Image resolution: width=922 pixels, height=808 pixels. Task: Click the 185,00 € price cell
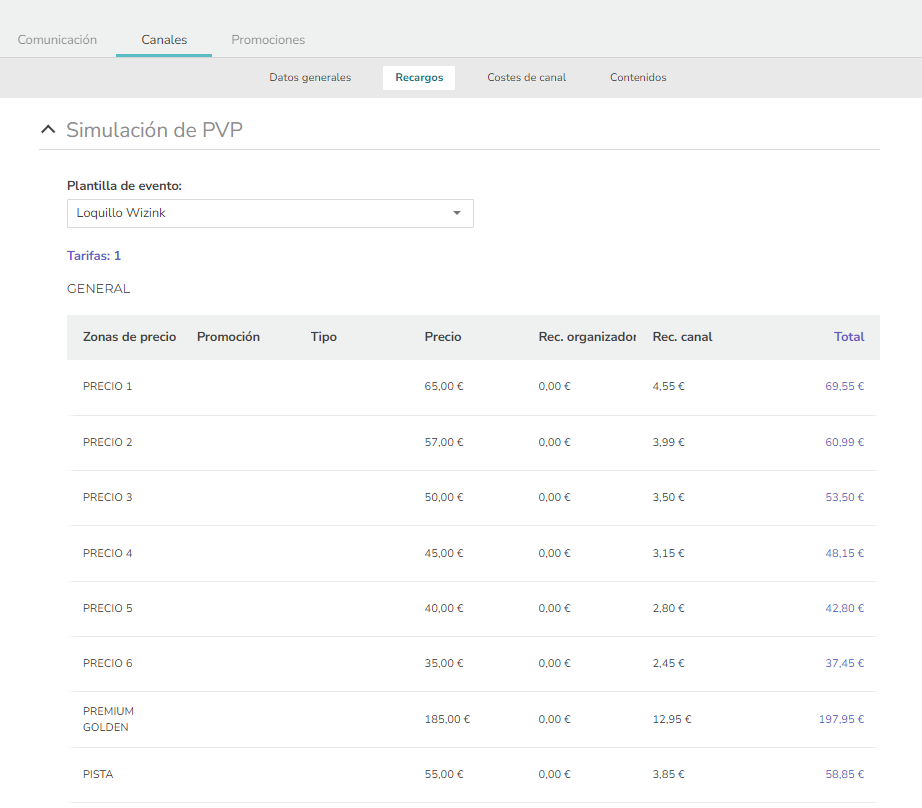click(447, 719)
